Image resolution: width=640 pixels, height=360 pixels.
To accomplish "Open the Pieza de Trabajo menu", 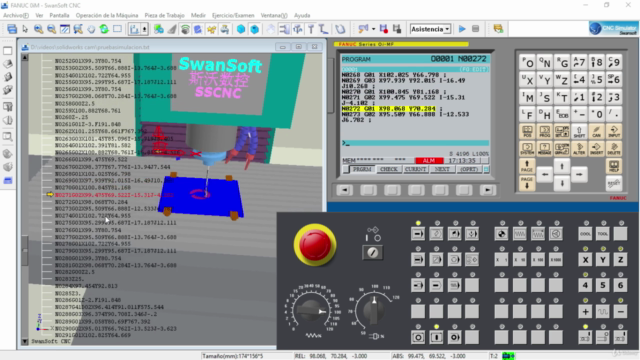I will 164,15.
